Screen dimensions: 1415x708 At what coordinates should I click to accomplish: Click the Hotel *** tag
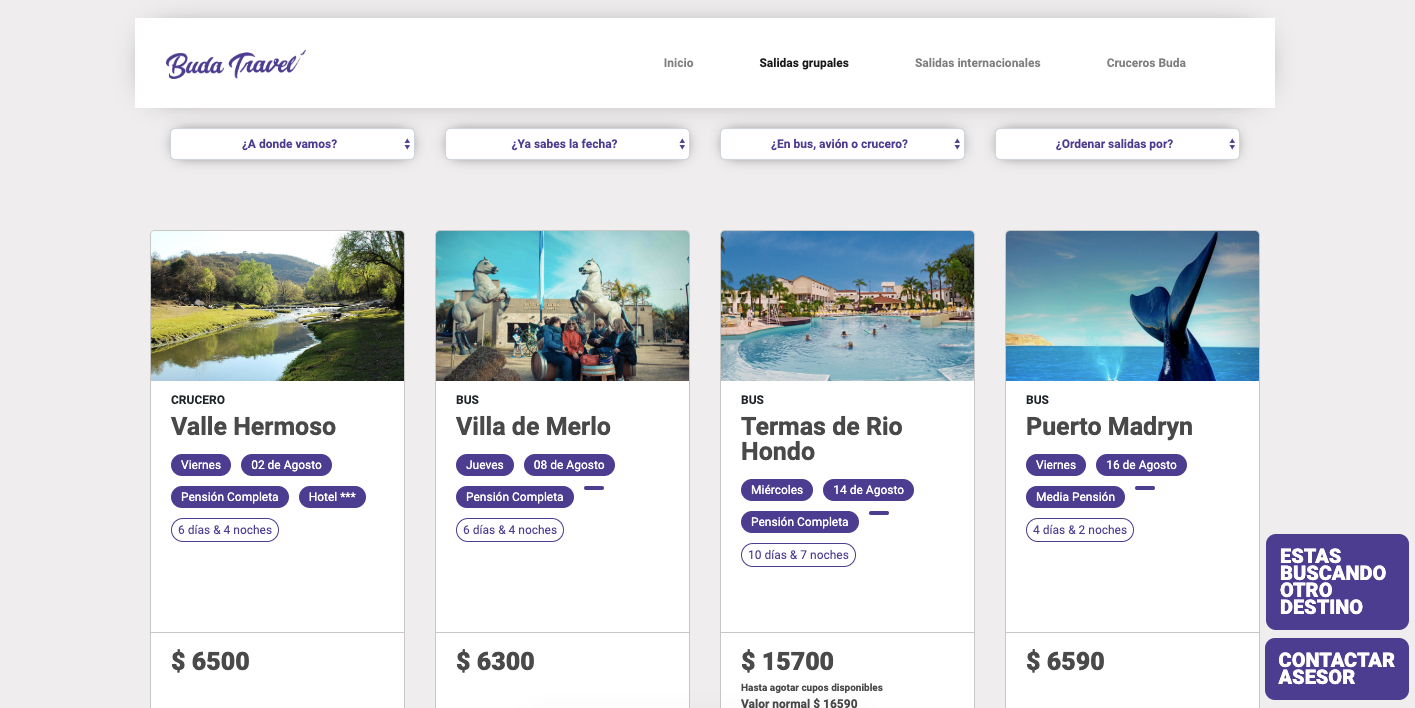(332, 497)
